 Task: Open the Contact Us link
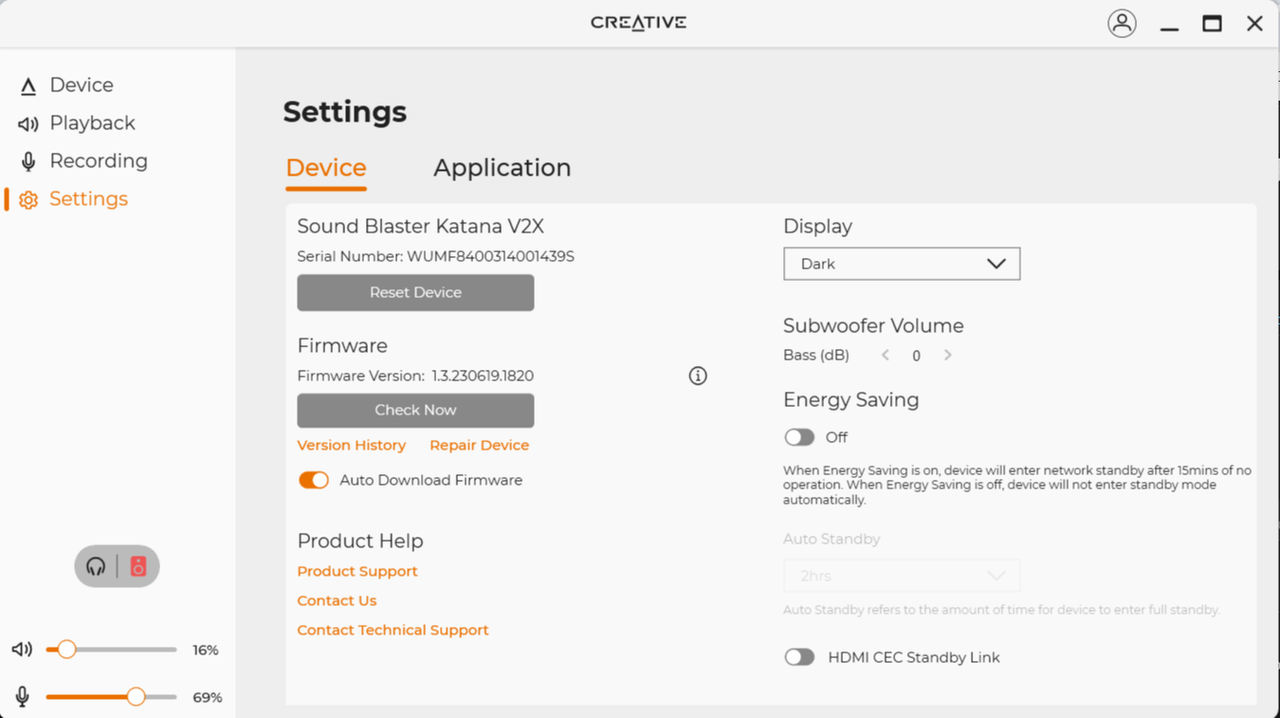coord(337,600)
